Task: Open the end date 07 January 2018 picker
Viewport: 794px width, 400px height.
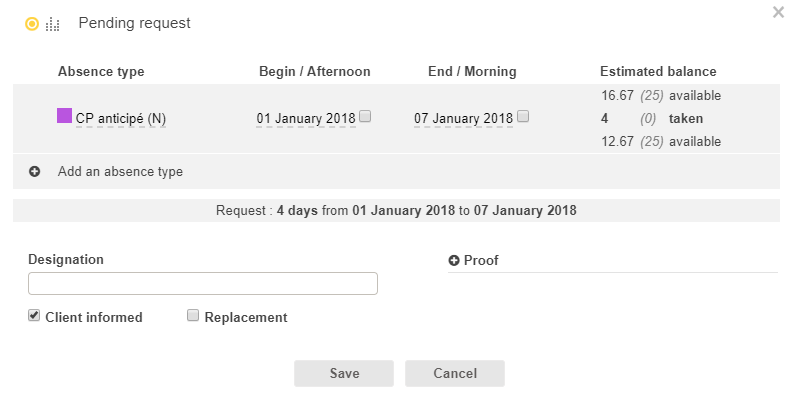Action: pos(463,119)
